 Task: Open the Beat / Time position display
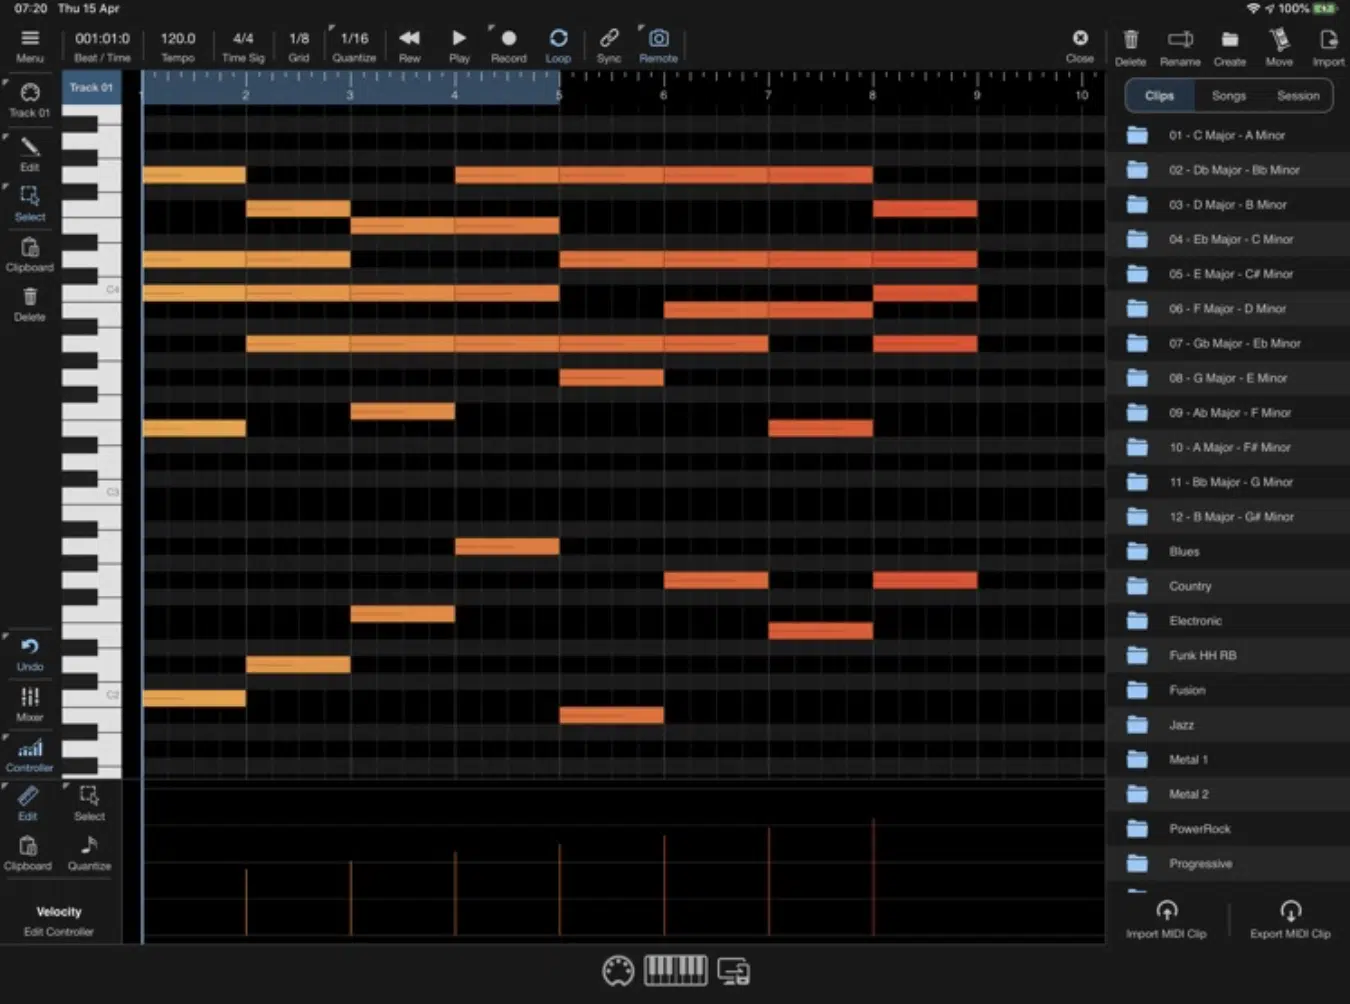102,46
